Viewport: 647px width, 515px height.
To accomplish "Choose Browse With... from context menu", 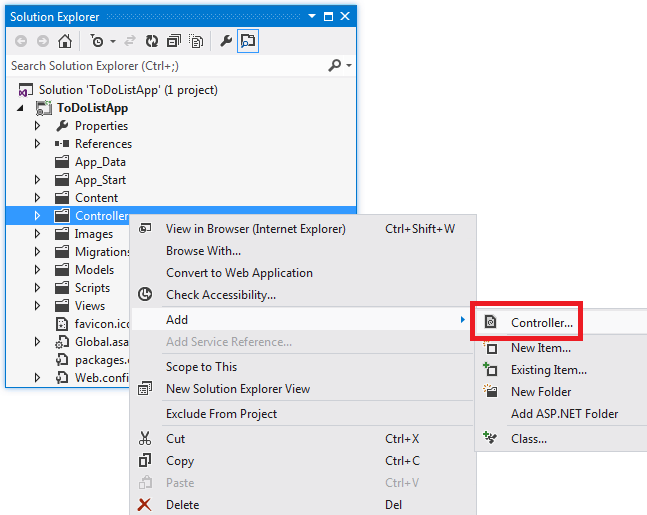I will pos(303,251).
